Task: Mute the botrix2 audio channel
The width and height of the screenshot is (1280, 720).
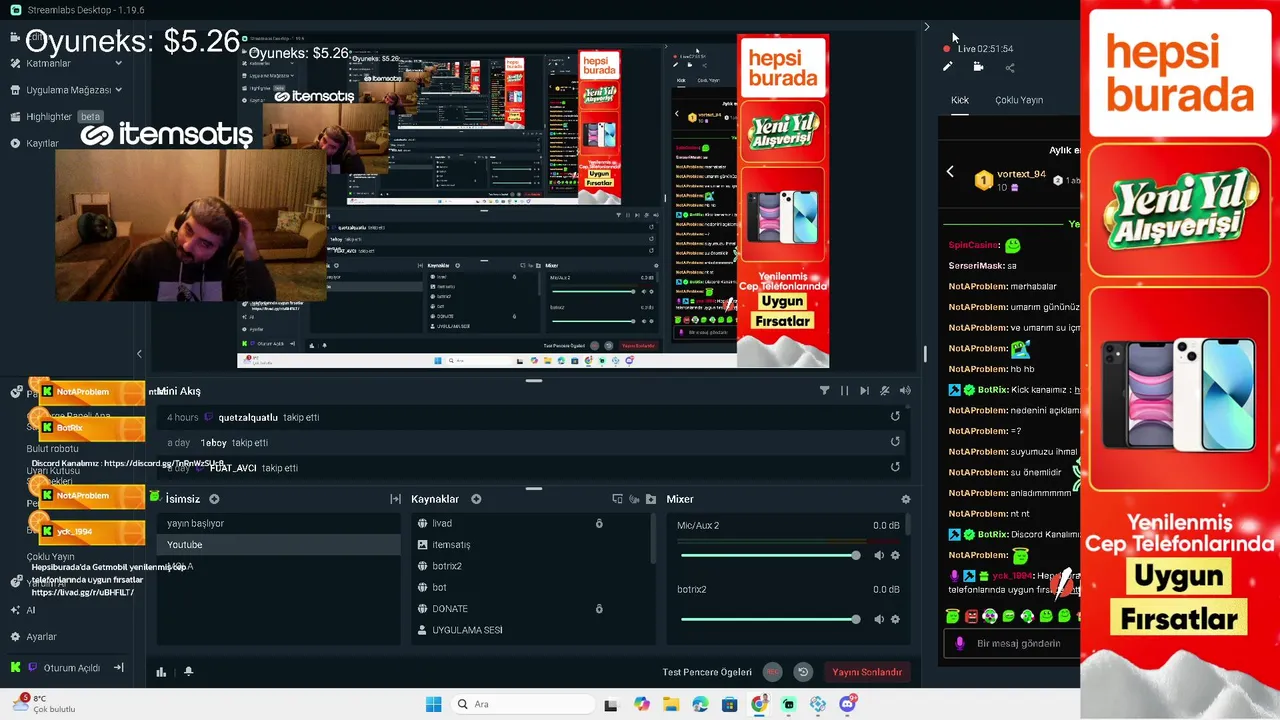Action: [x=879, y=619]
